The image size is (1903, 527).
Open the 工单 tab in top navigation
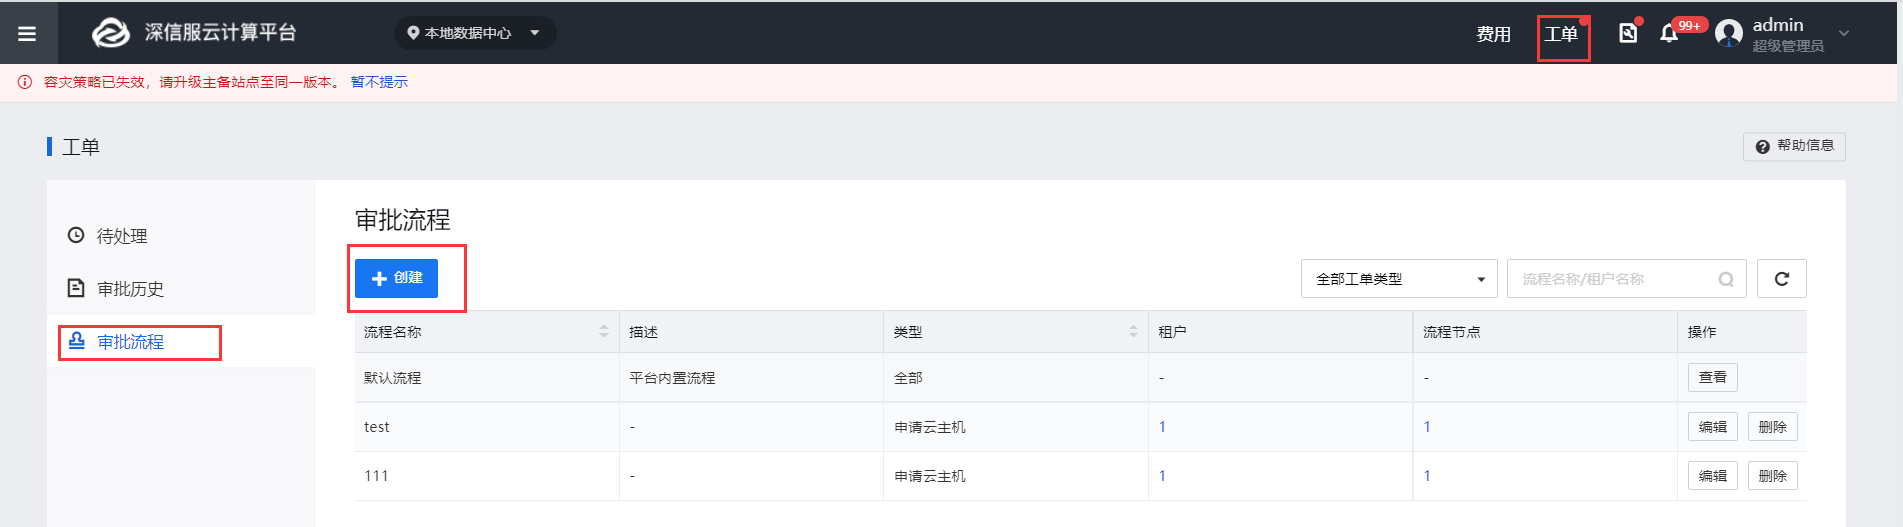point(1561,34)
